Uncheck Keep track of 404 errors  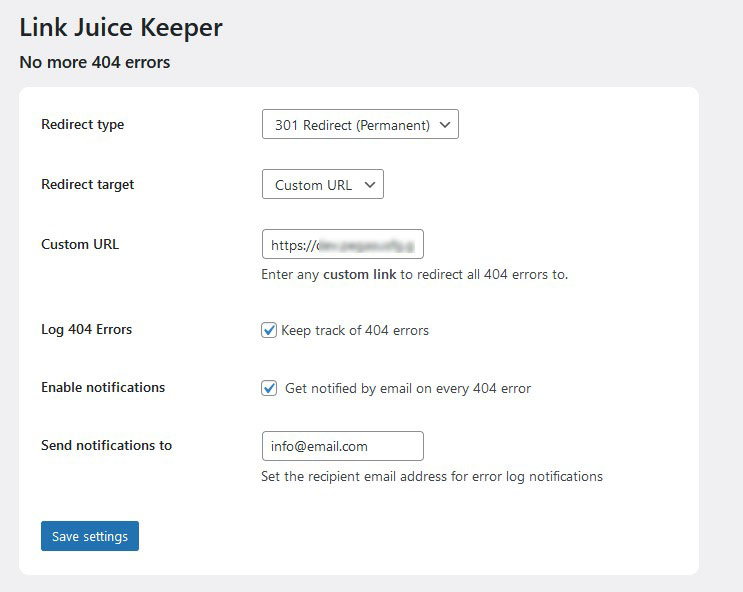point(269,330)
